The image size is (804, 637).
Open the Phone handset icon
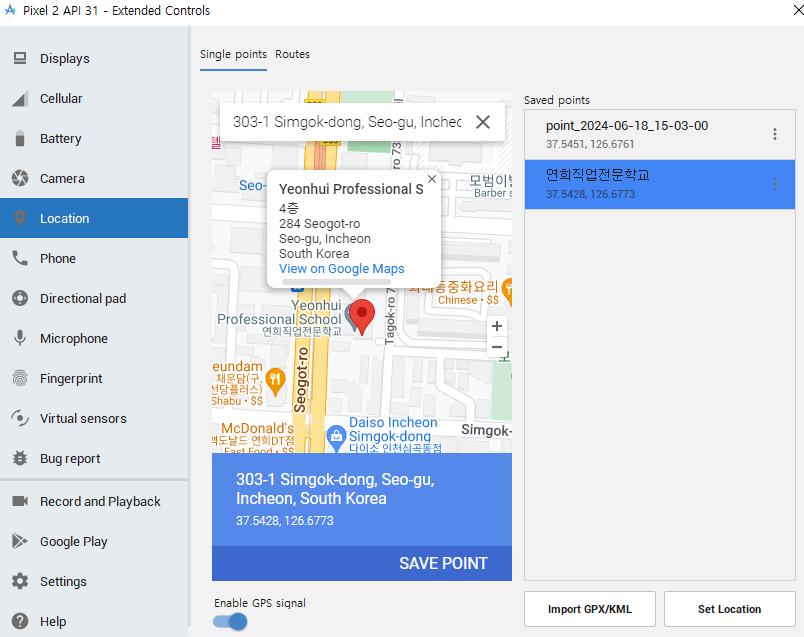[20, 258]
